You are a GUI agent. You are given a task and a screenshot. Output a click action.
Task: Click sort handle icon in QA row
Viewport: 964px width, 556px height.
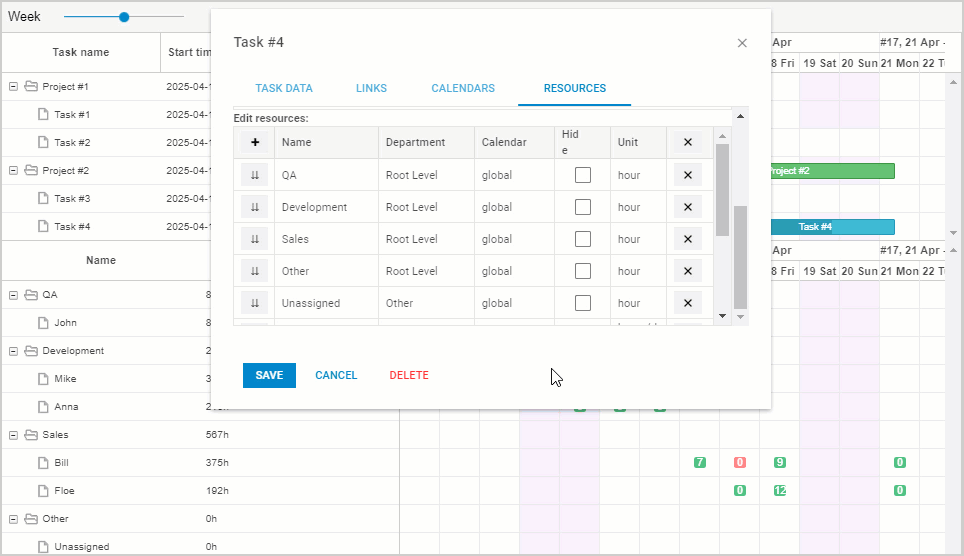[255, 175]
